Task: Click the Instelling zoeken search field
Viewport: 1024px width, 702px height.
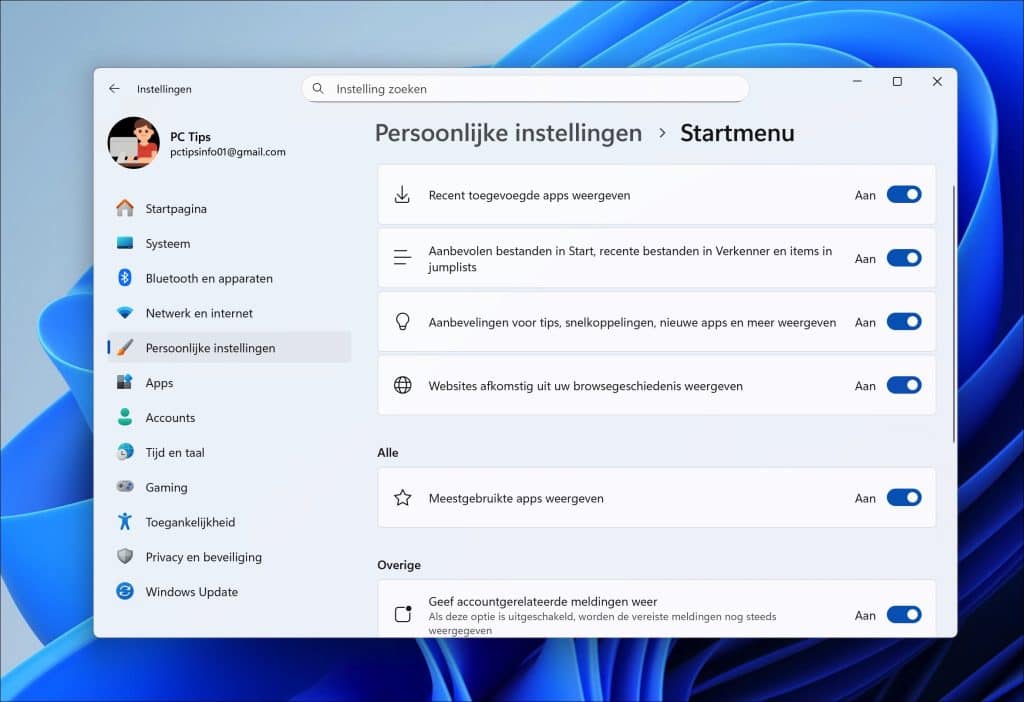Action: click(x=525, y=88)
